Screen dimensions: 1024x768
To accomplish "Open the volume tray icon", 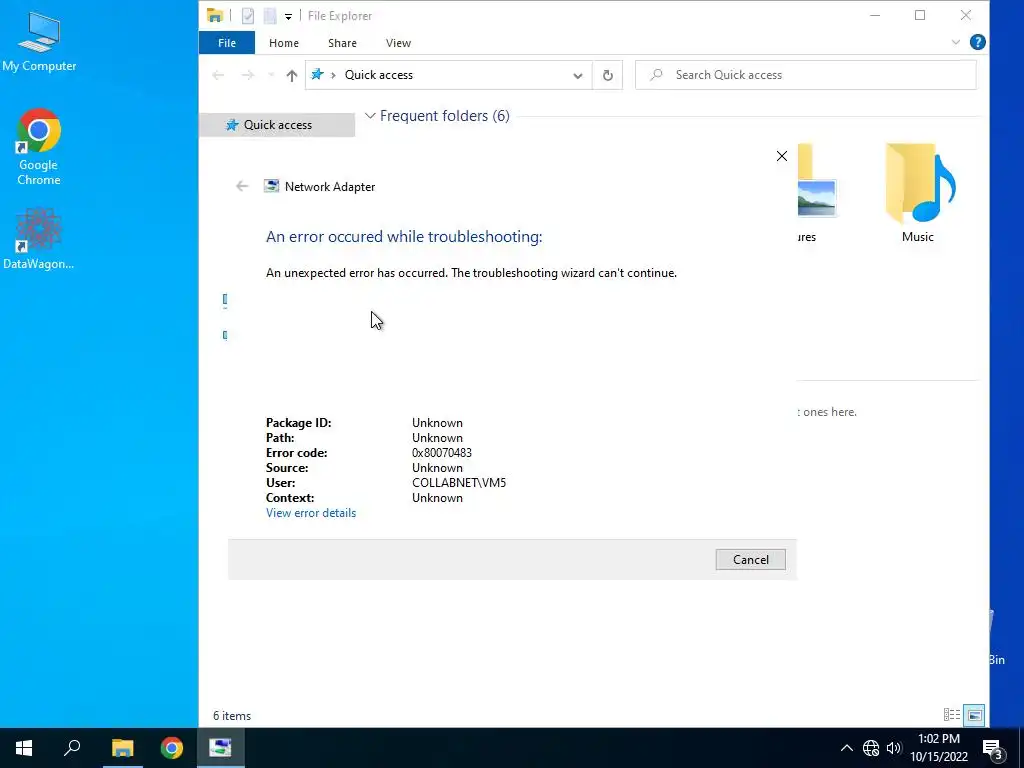I will pyautogui.click(x=894, y=748).
